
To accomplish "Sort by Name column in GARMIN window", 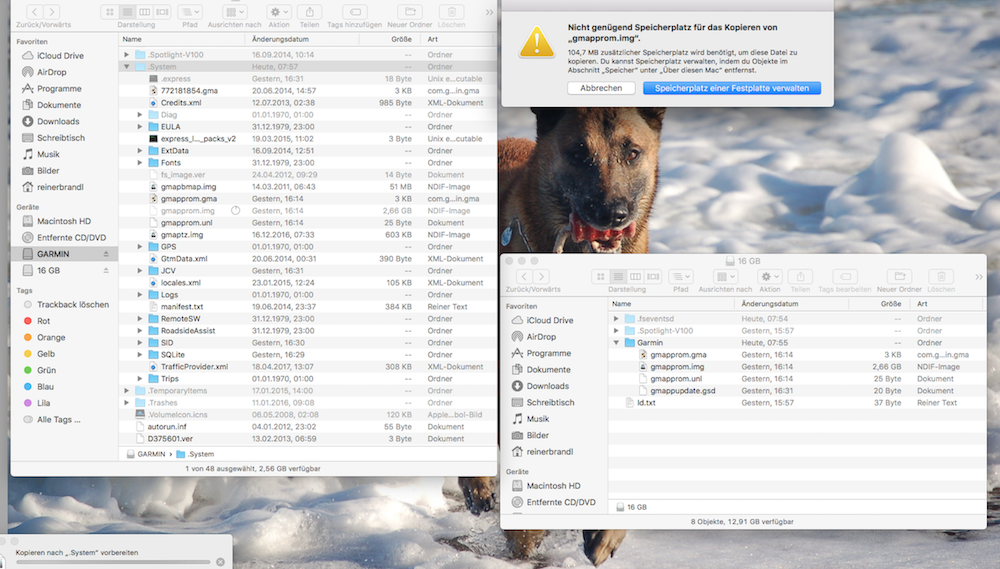I will (182, 40).
